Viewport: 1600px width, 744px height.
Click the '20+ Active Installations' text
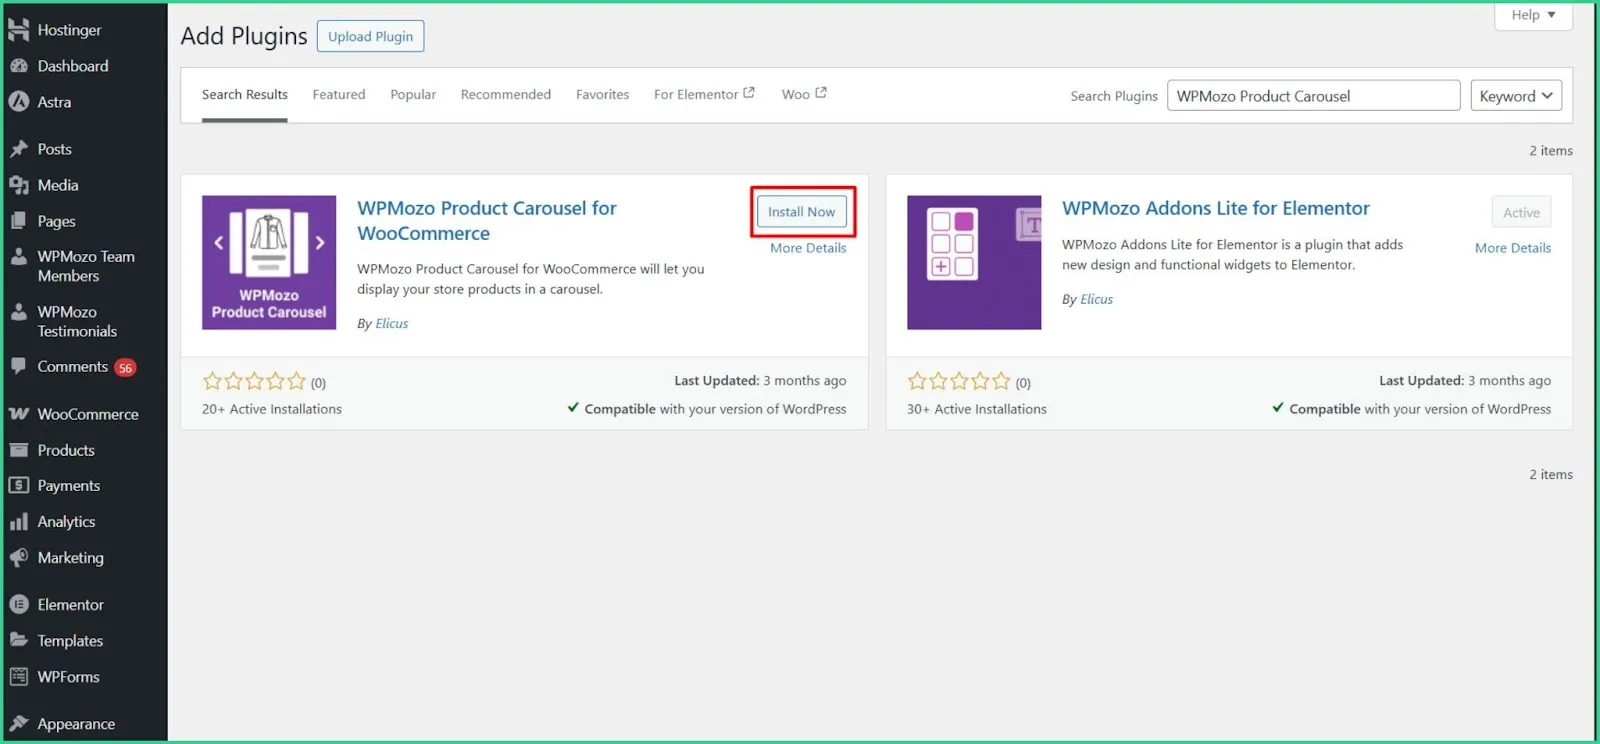tap(272, 409)
